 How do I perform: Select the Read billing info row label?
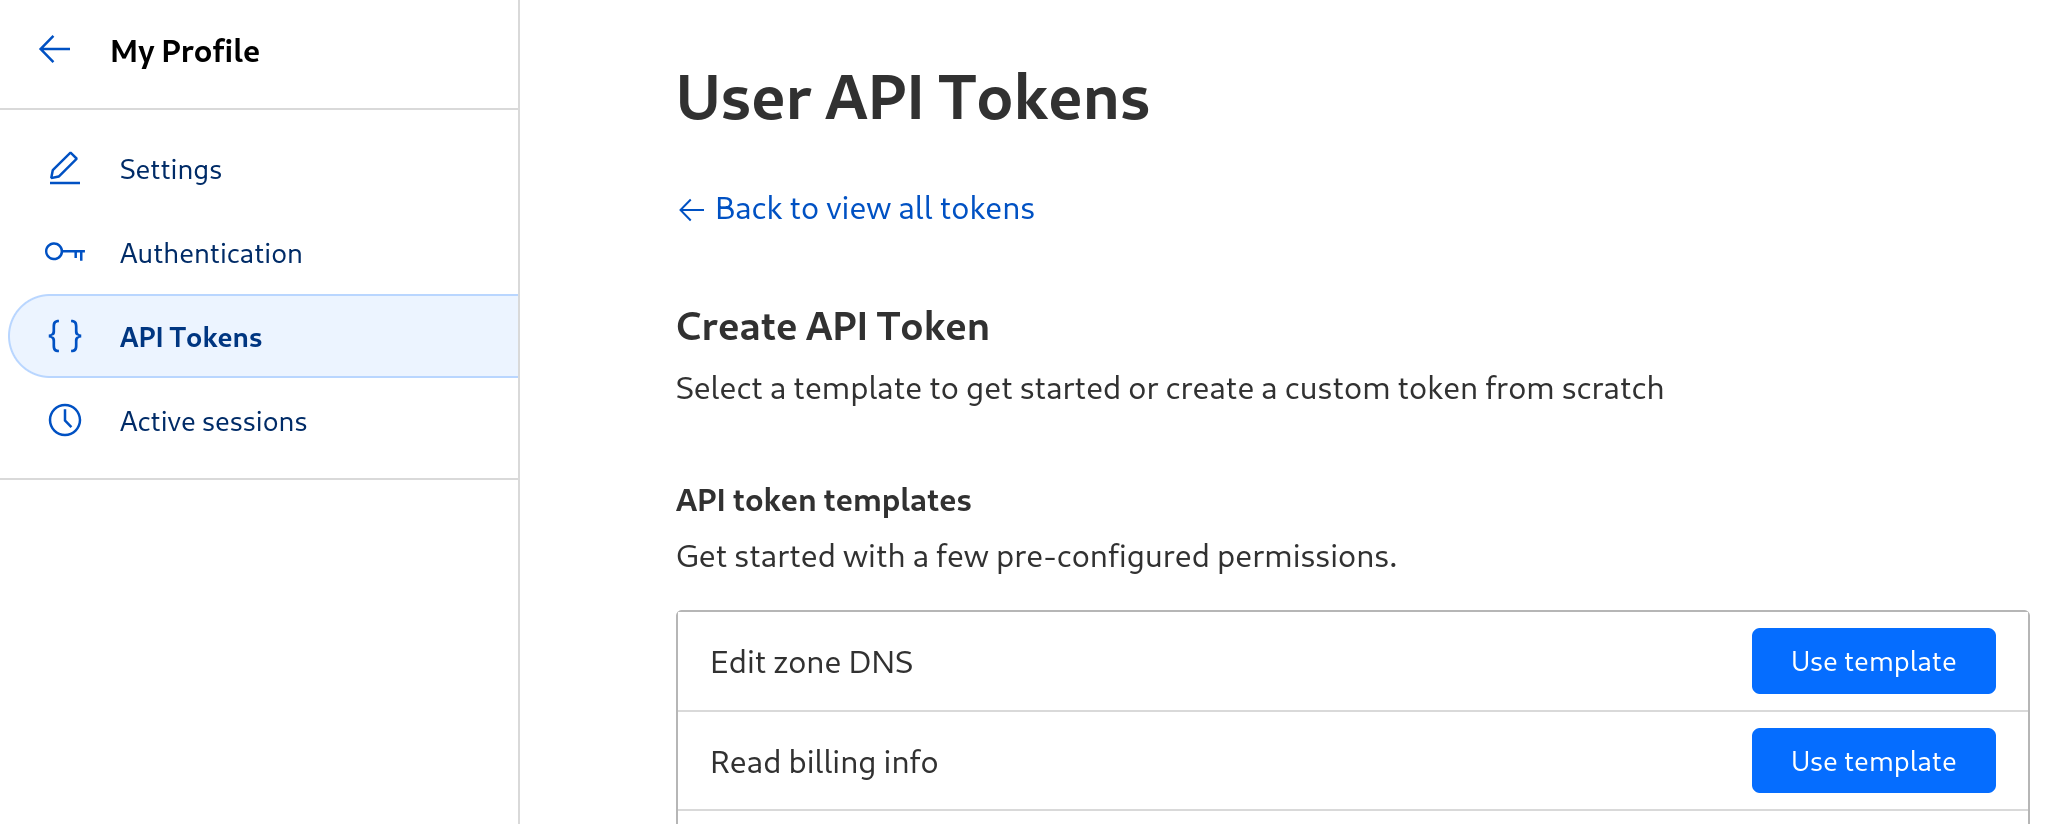pos(824,762)
